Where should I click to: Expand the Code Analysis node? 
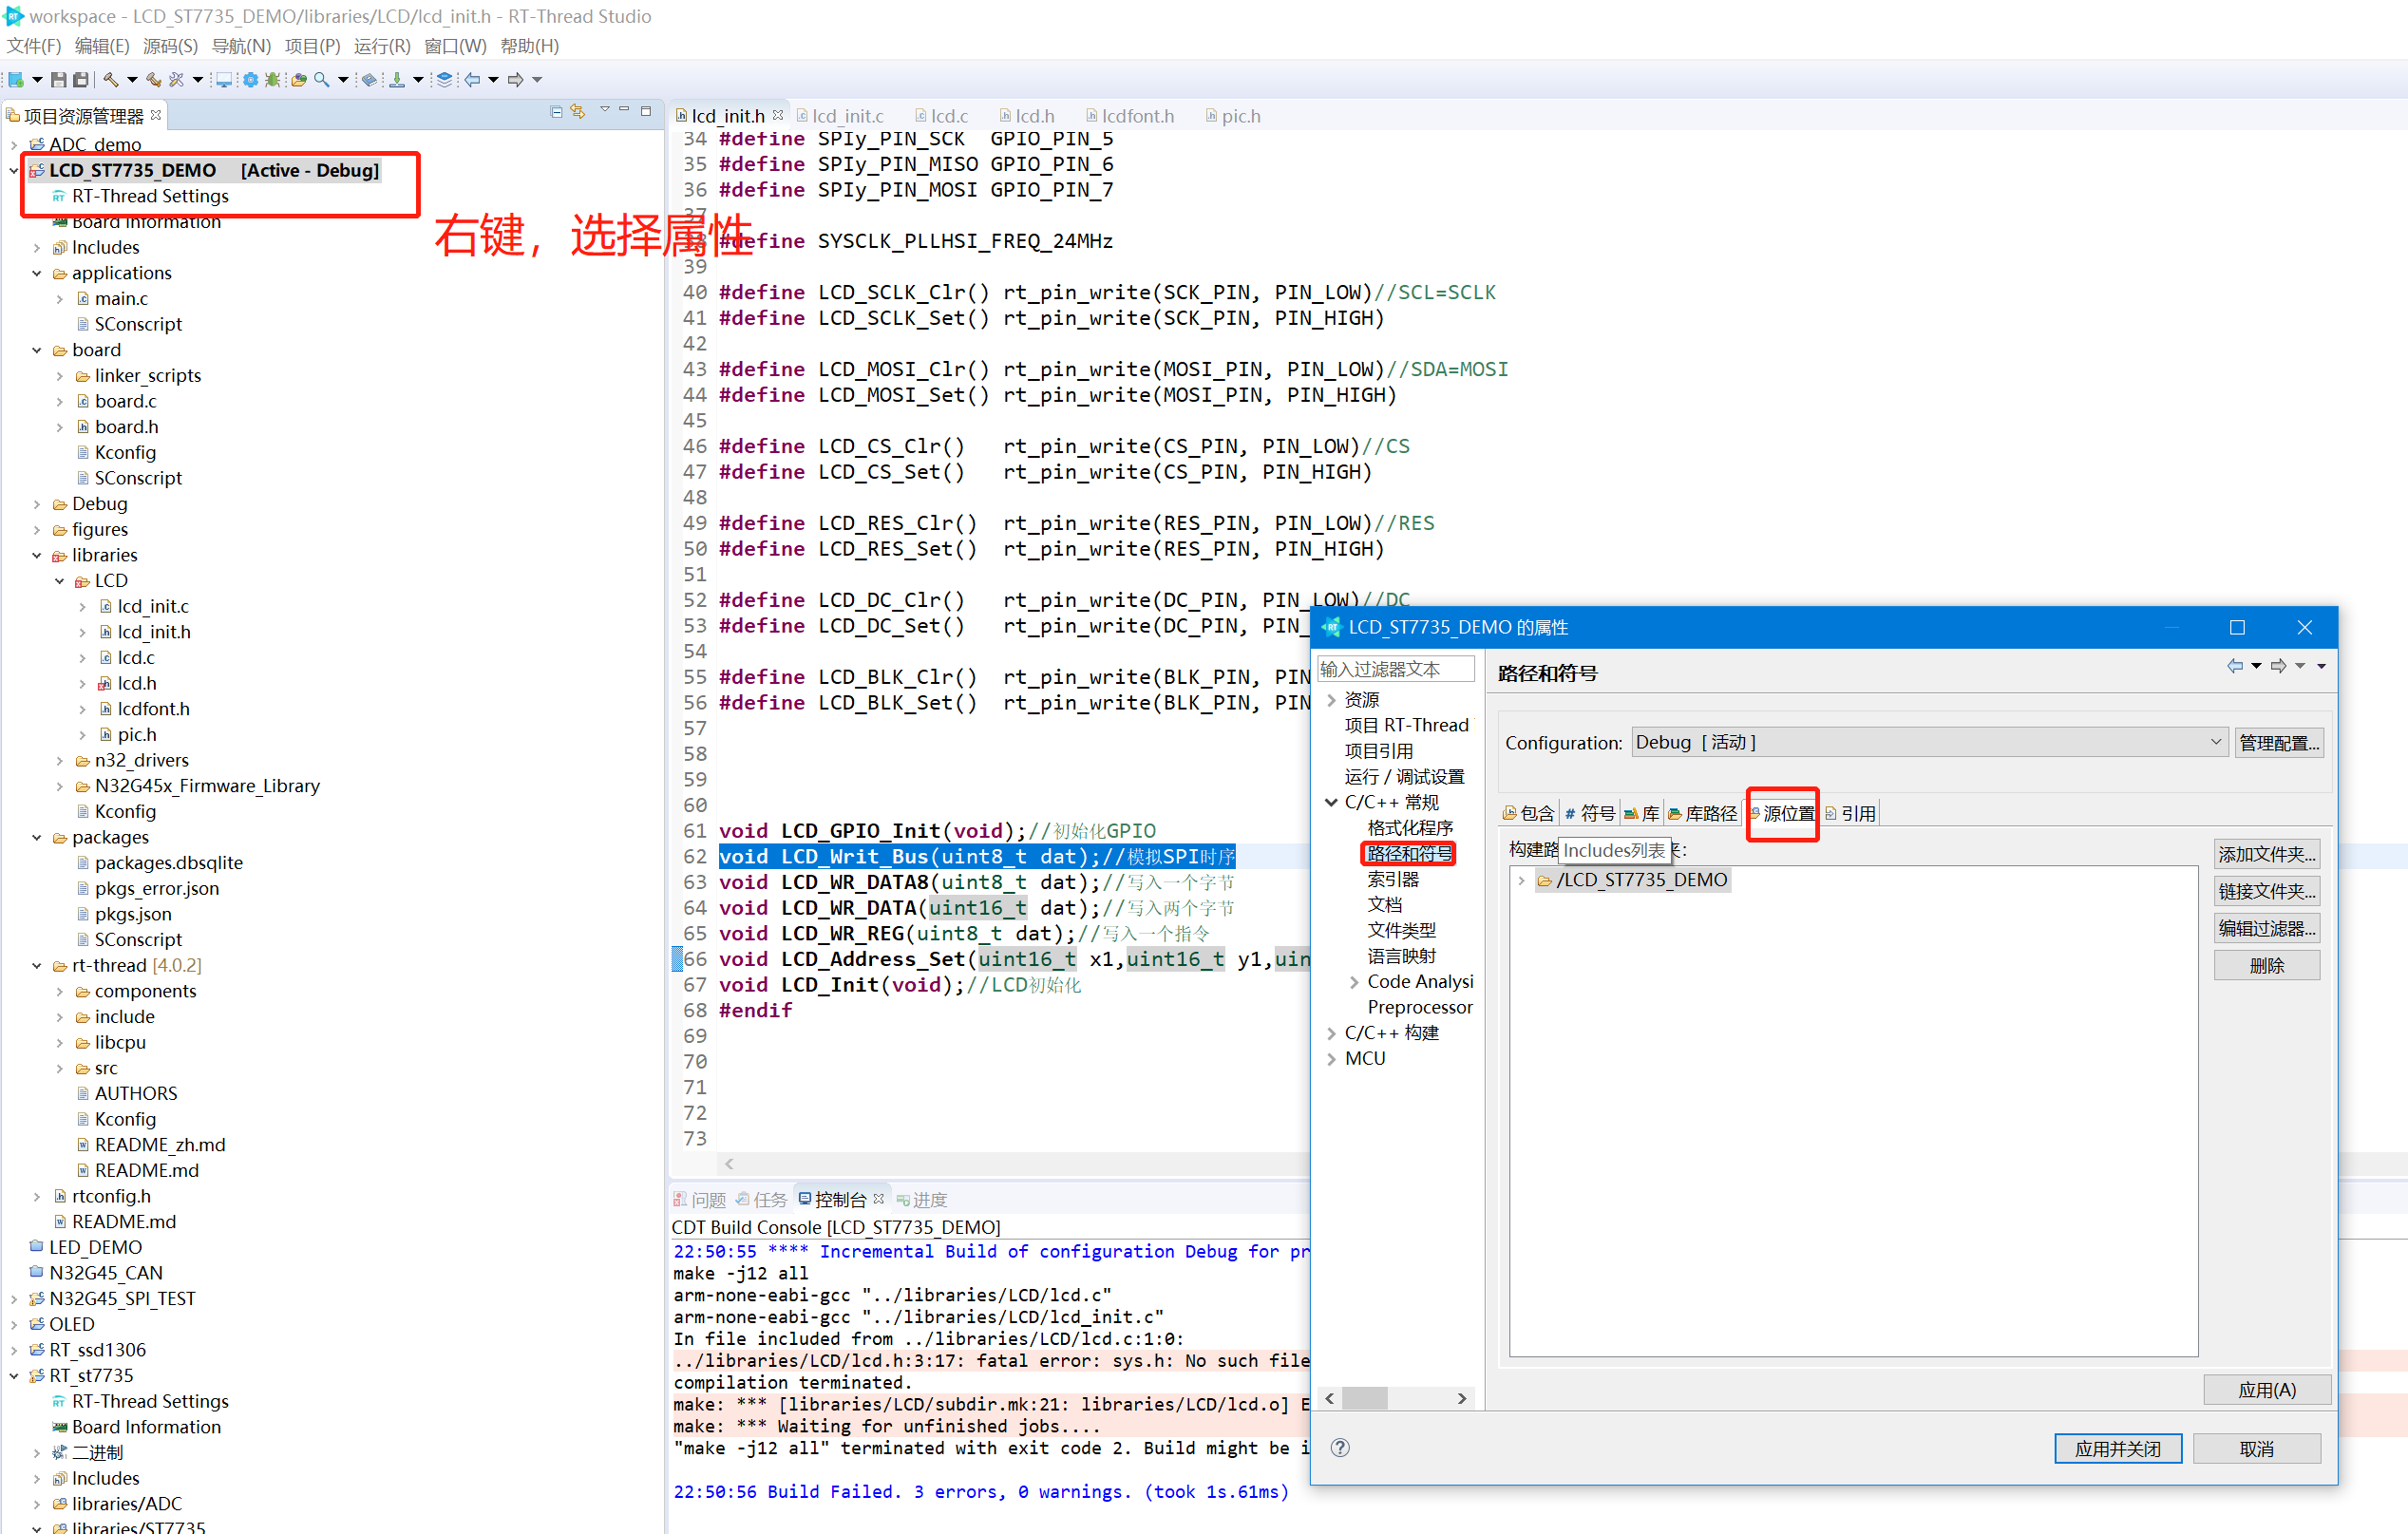[x=1354, y=982]
